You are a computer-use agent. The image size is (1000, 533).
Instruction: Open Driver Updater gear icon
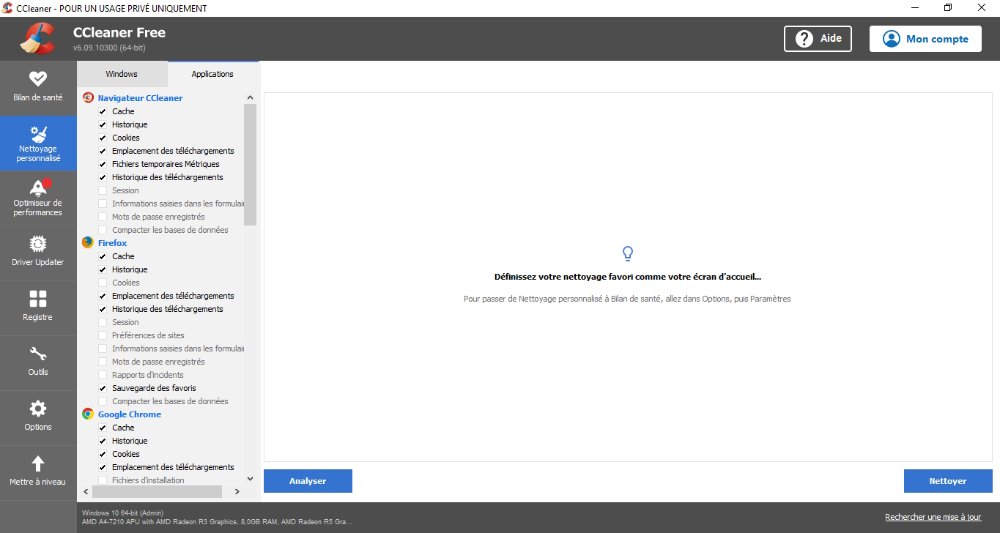click(x=38, y=244)
